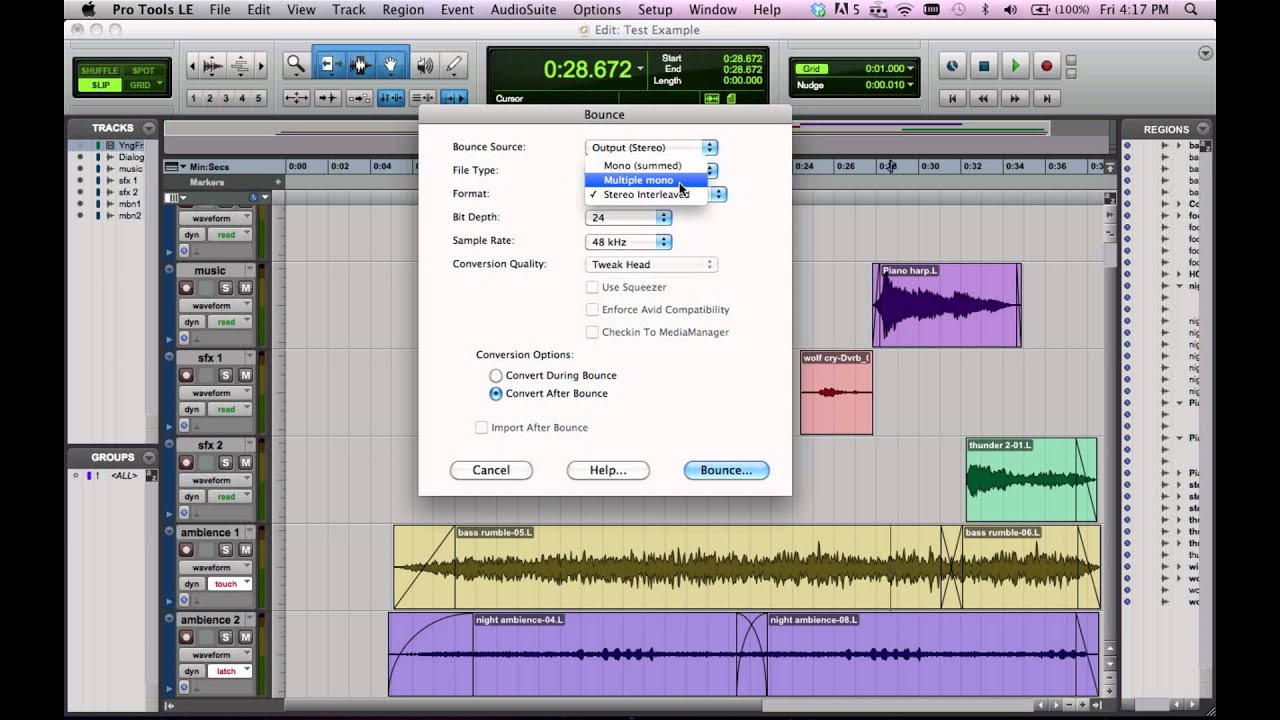Select the Trimmer tool

tap(329, 65)
